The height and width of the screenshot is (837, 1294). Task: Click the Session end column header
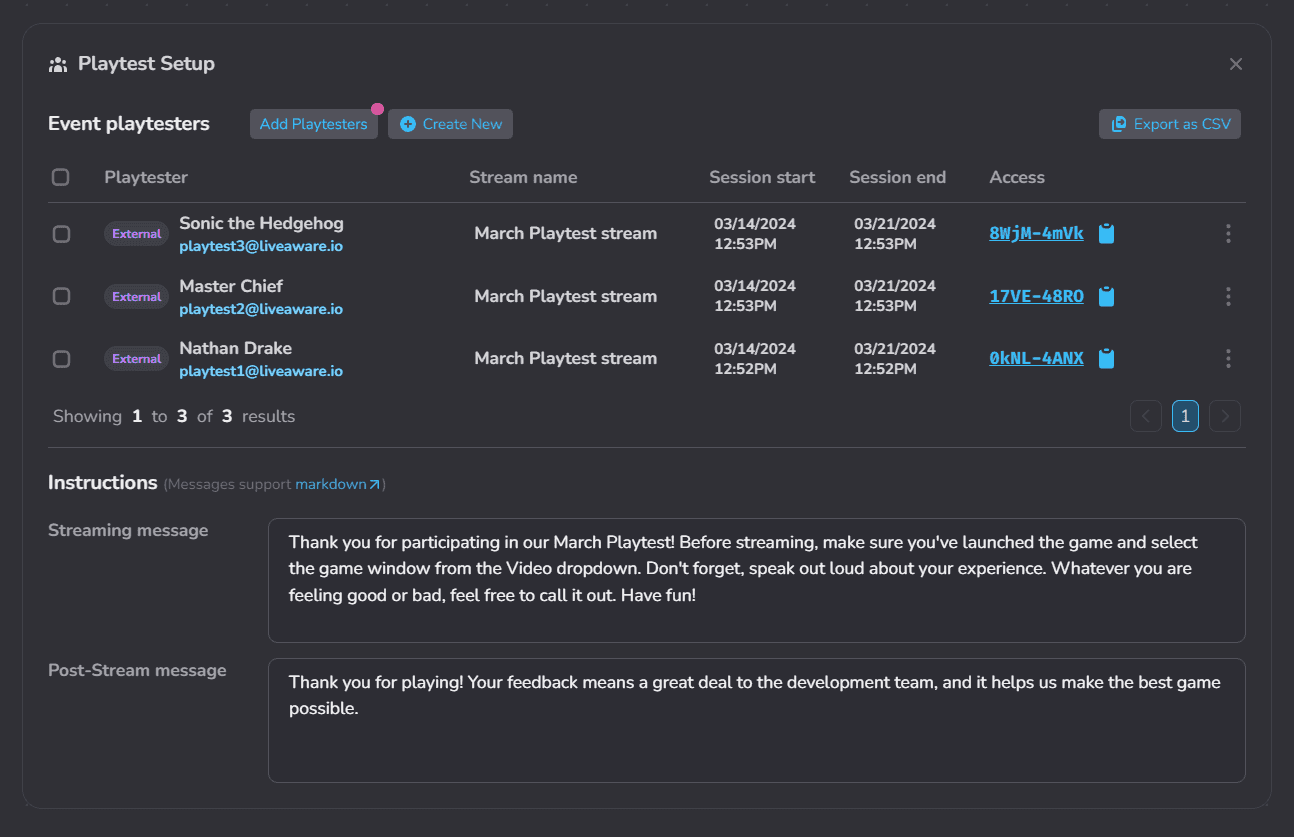[897, 177]
